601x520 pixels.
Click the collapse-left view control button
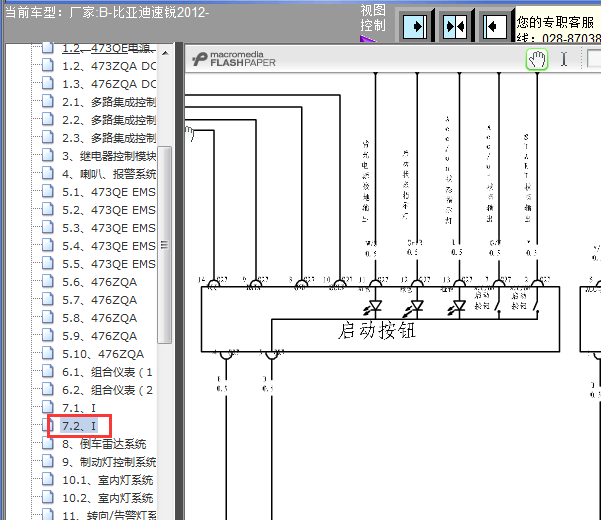click(x=495, y=26)
